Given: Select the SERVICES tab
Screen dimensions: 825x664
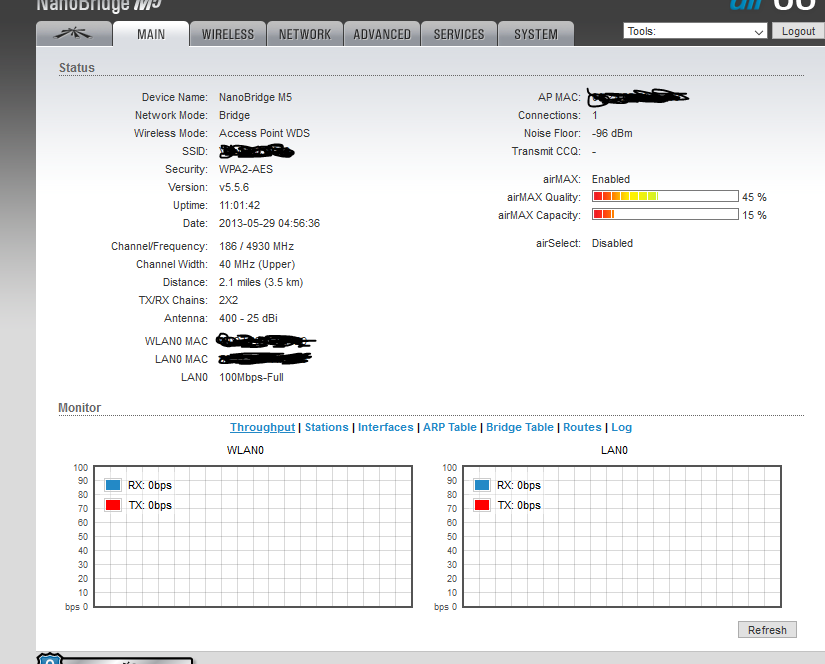Looking at the screenshot, I should coord(459,34).
